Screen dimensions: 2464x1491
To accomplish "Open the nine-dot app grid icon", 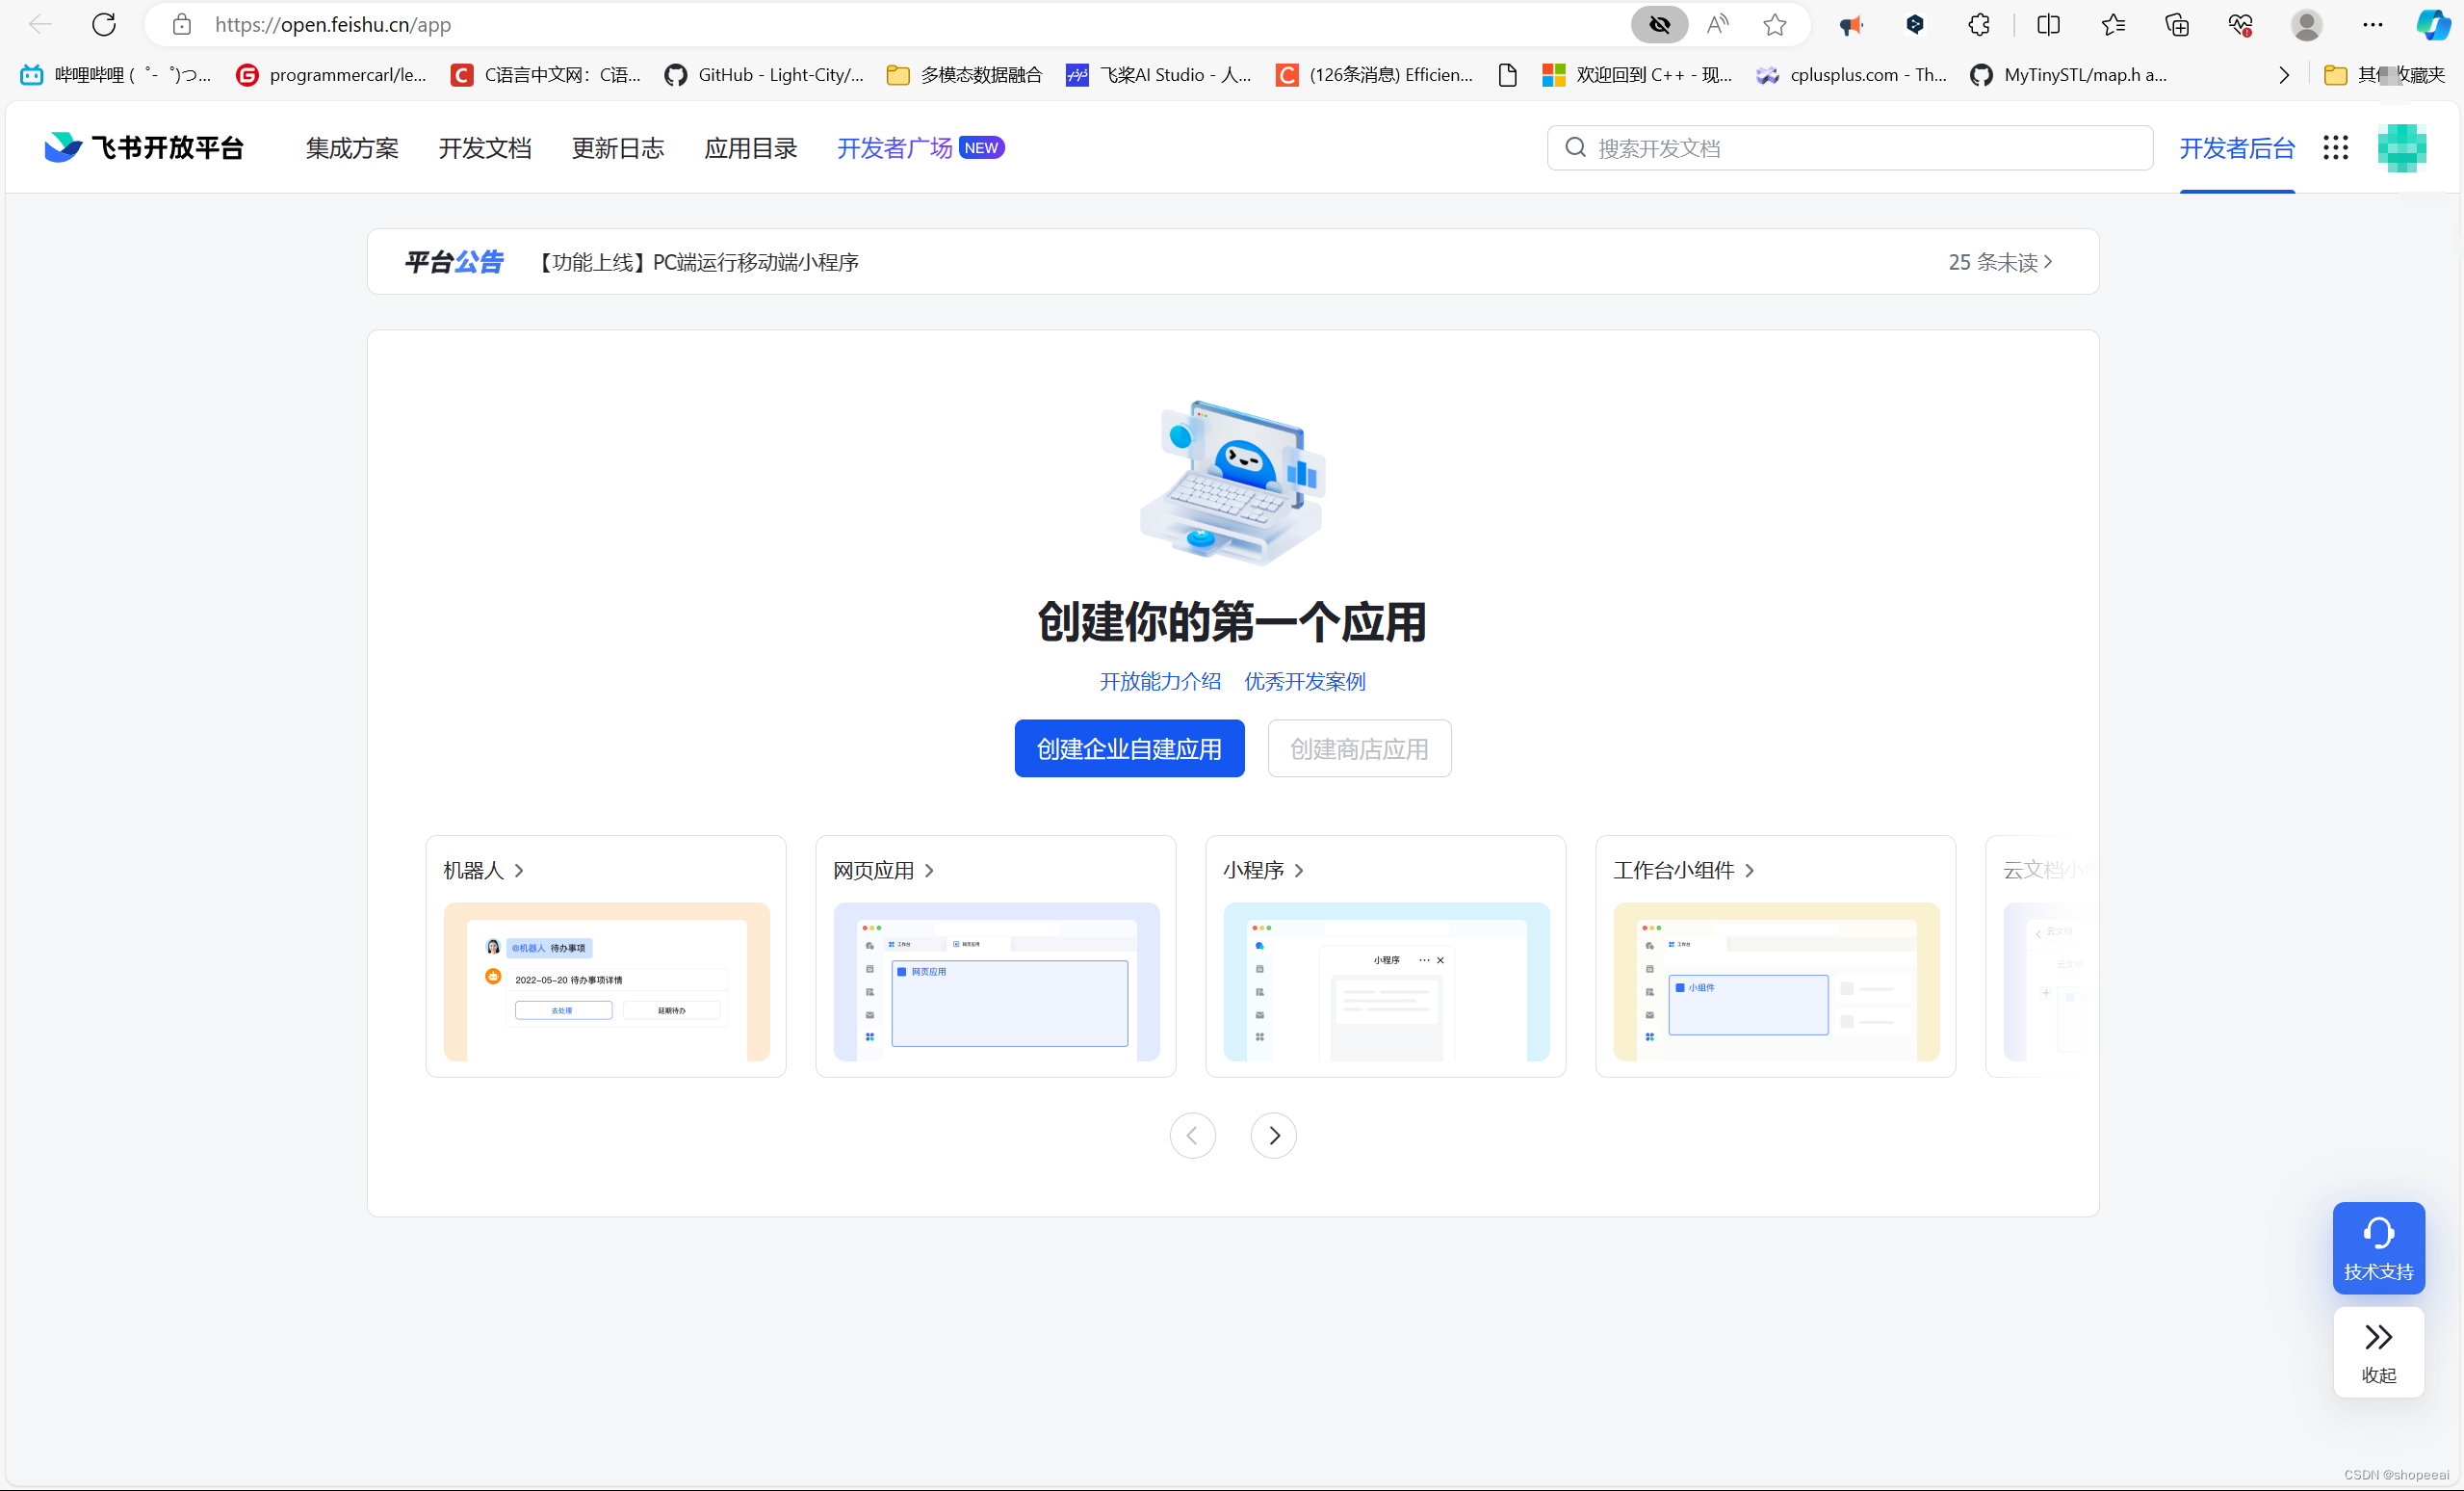I will pos(2335,148).
